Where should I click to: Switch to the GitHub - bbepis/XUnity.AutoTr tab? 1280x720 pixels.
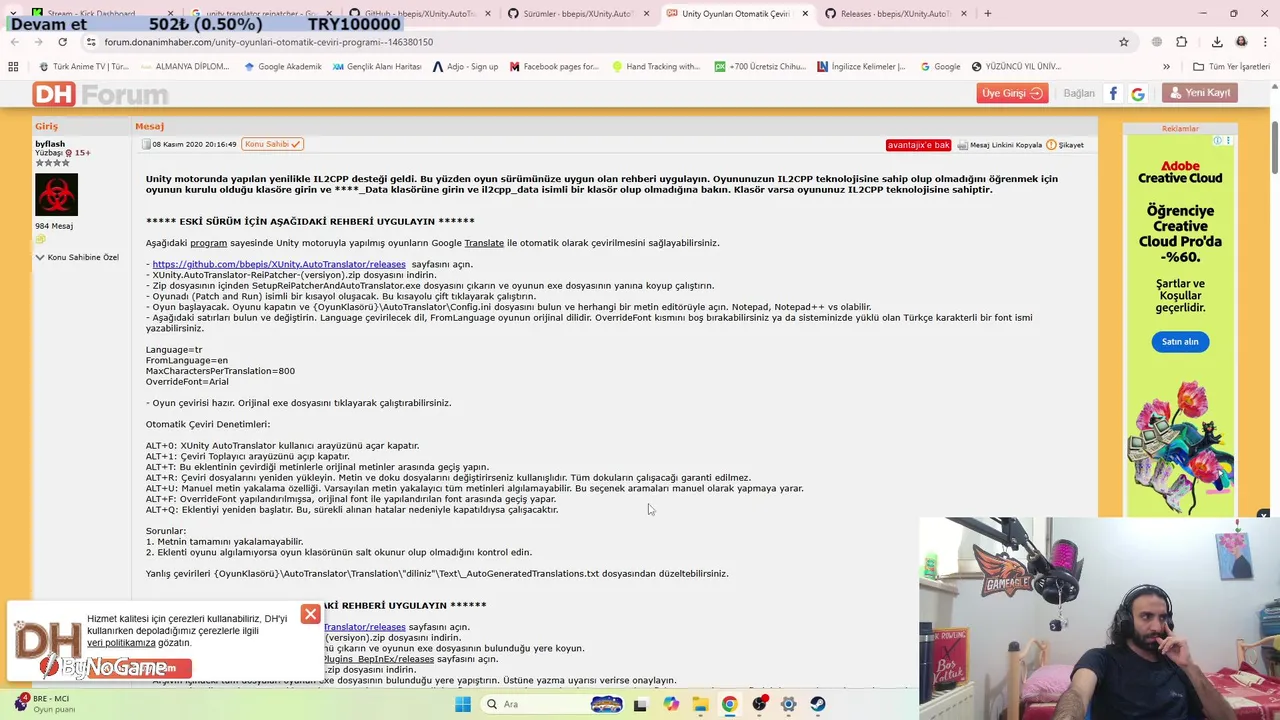(x=411, y=14)
